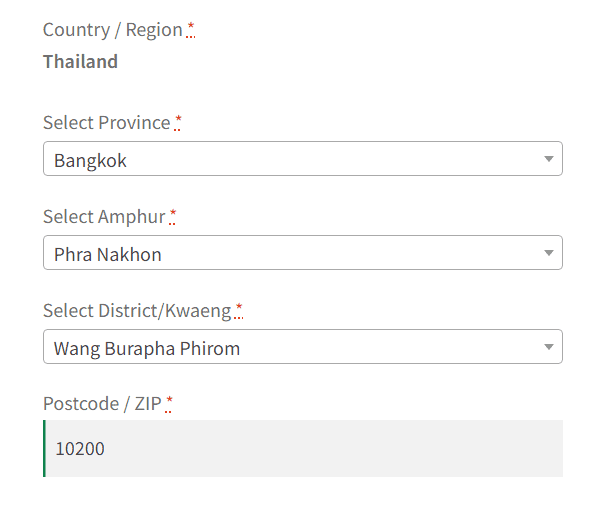Click the required asterisk beside Select Amphur
The width and height of the screenshot is (602, 507).
[172, 216]
